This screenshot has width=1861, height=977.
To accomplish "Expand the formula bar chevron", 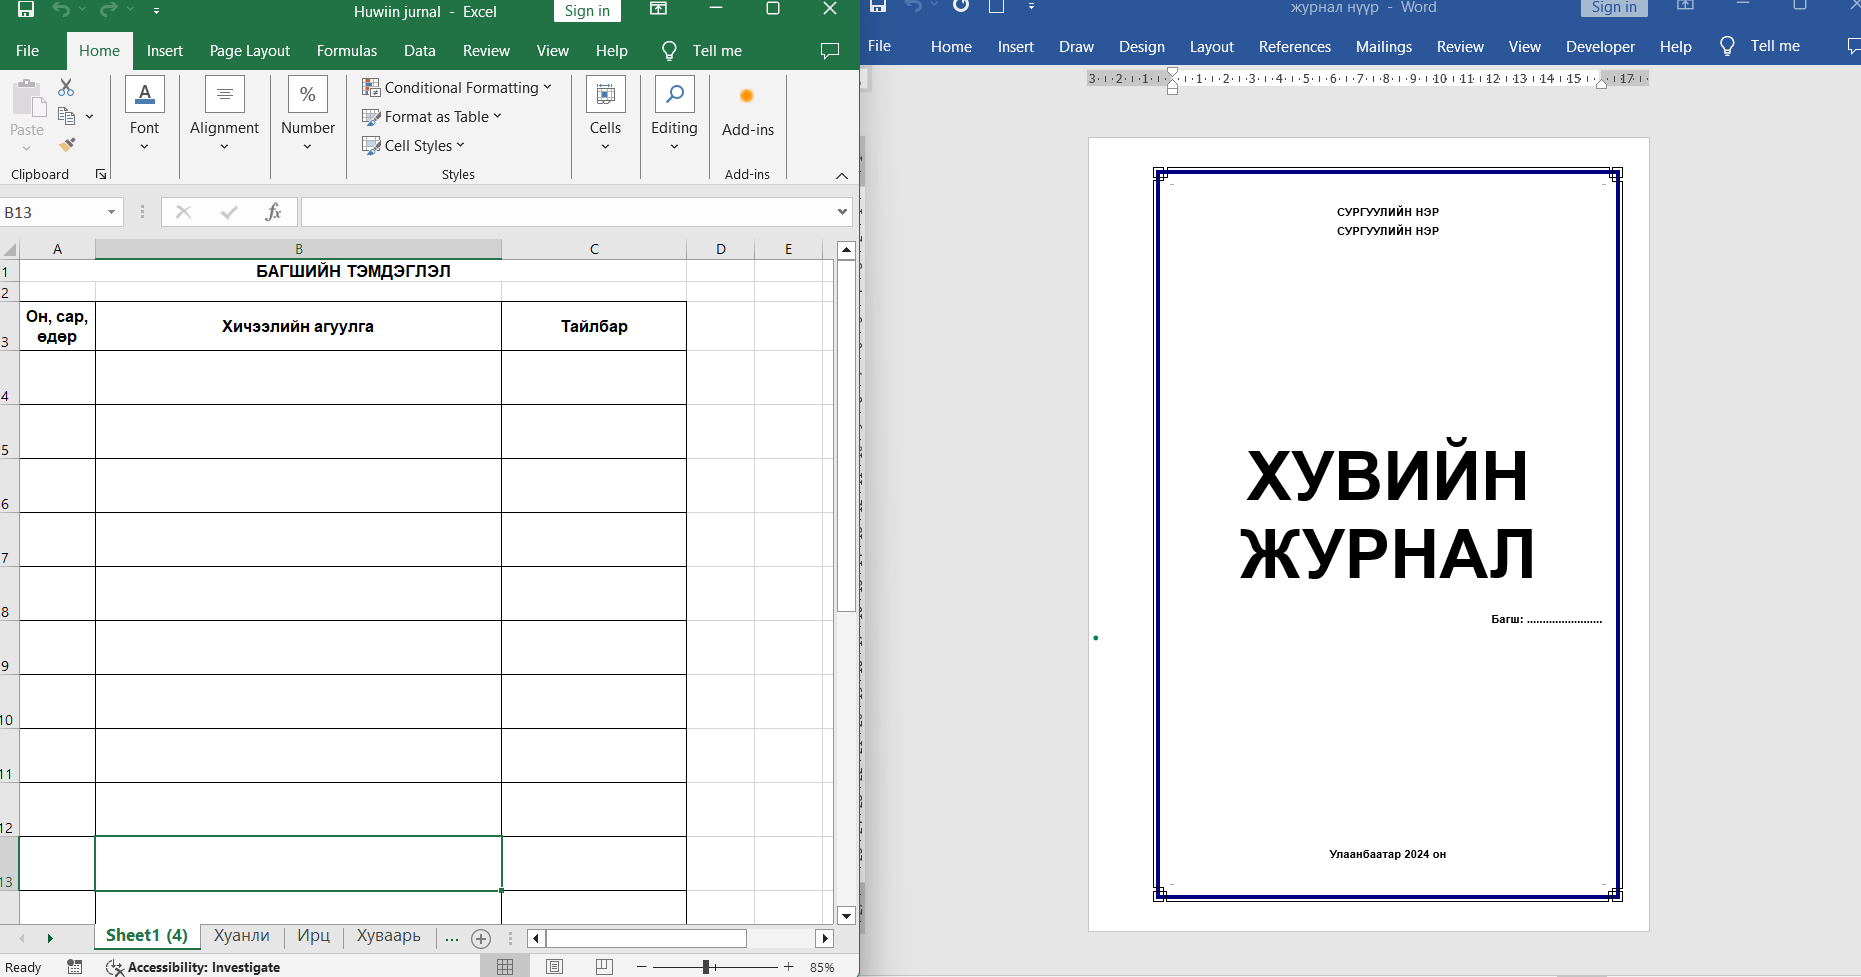I will (843, 212).
